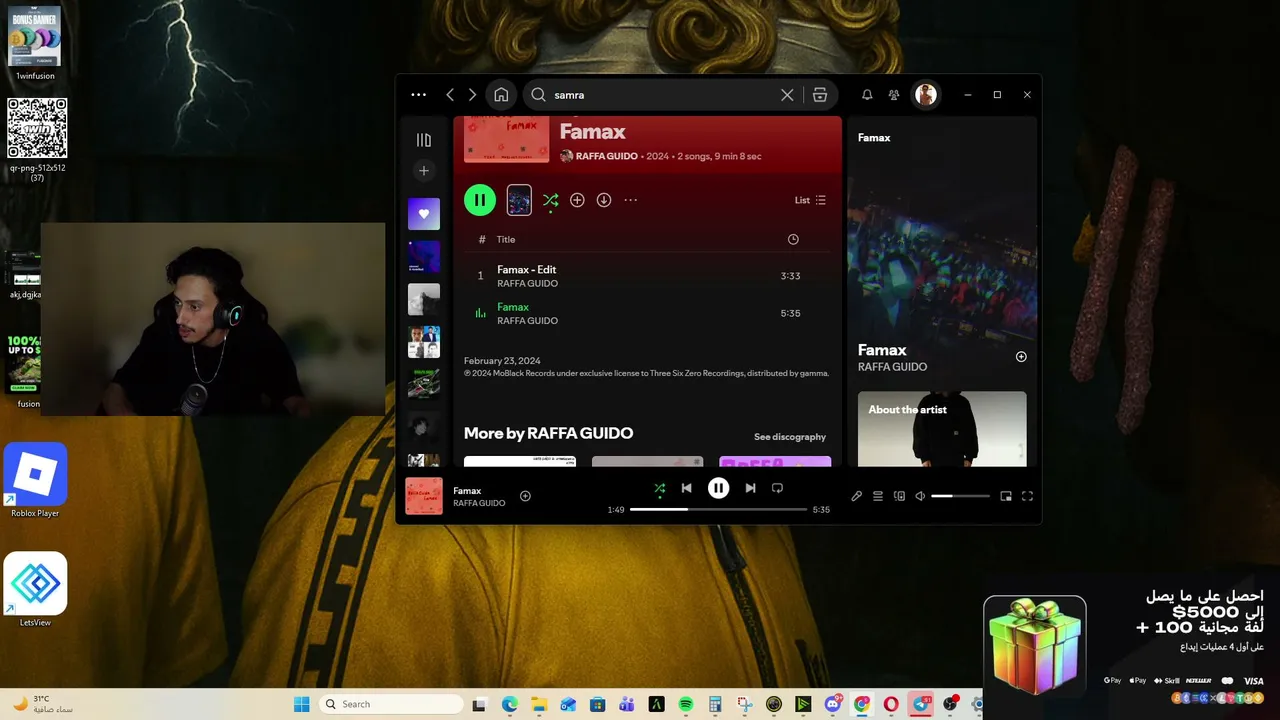Open more options for Famax album
Screen dimensions: 1280x720
(x=631, y=200)
